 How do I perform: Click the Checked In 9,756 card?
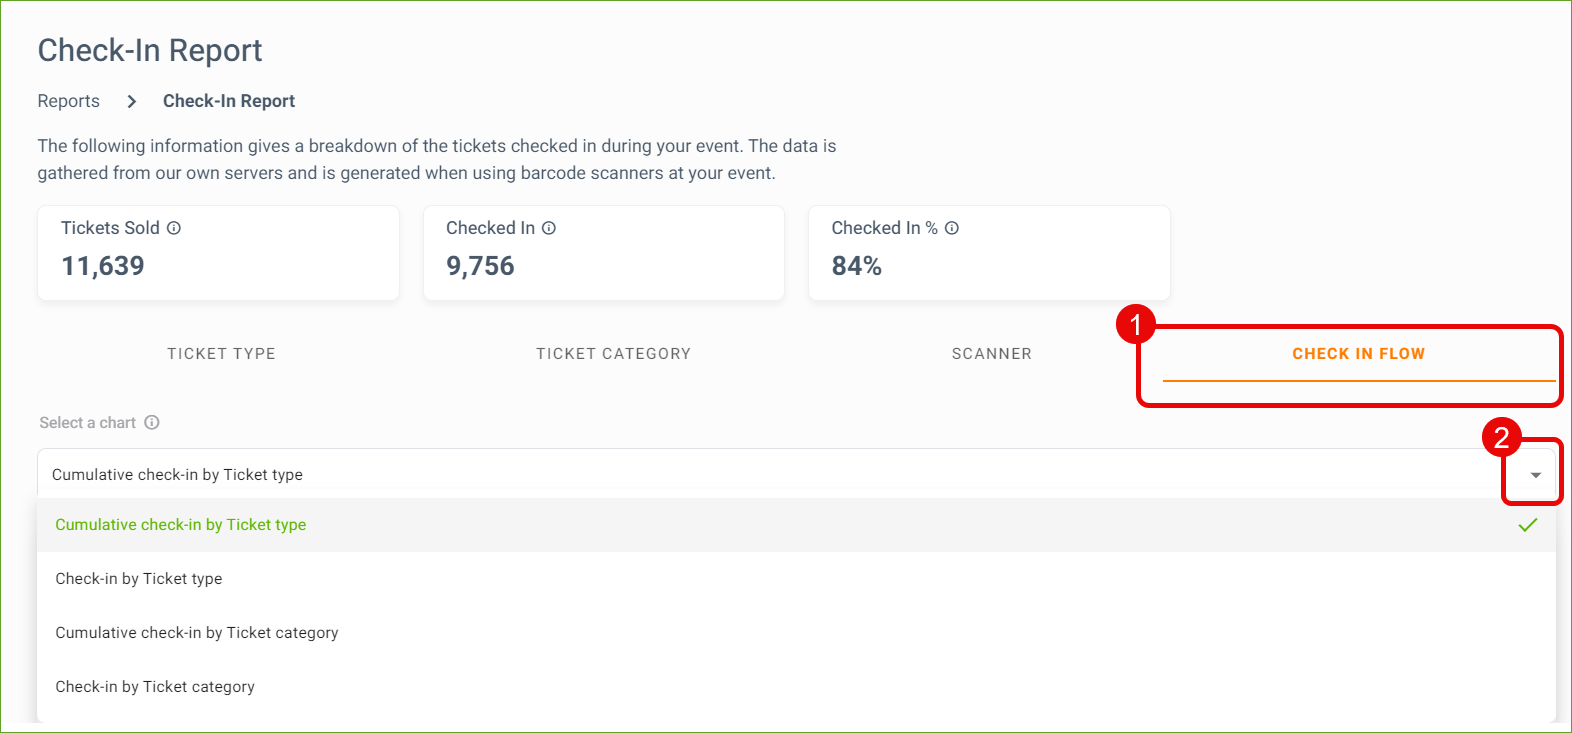[x=604, y=253]
